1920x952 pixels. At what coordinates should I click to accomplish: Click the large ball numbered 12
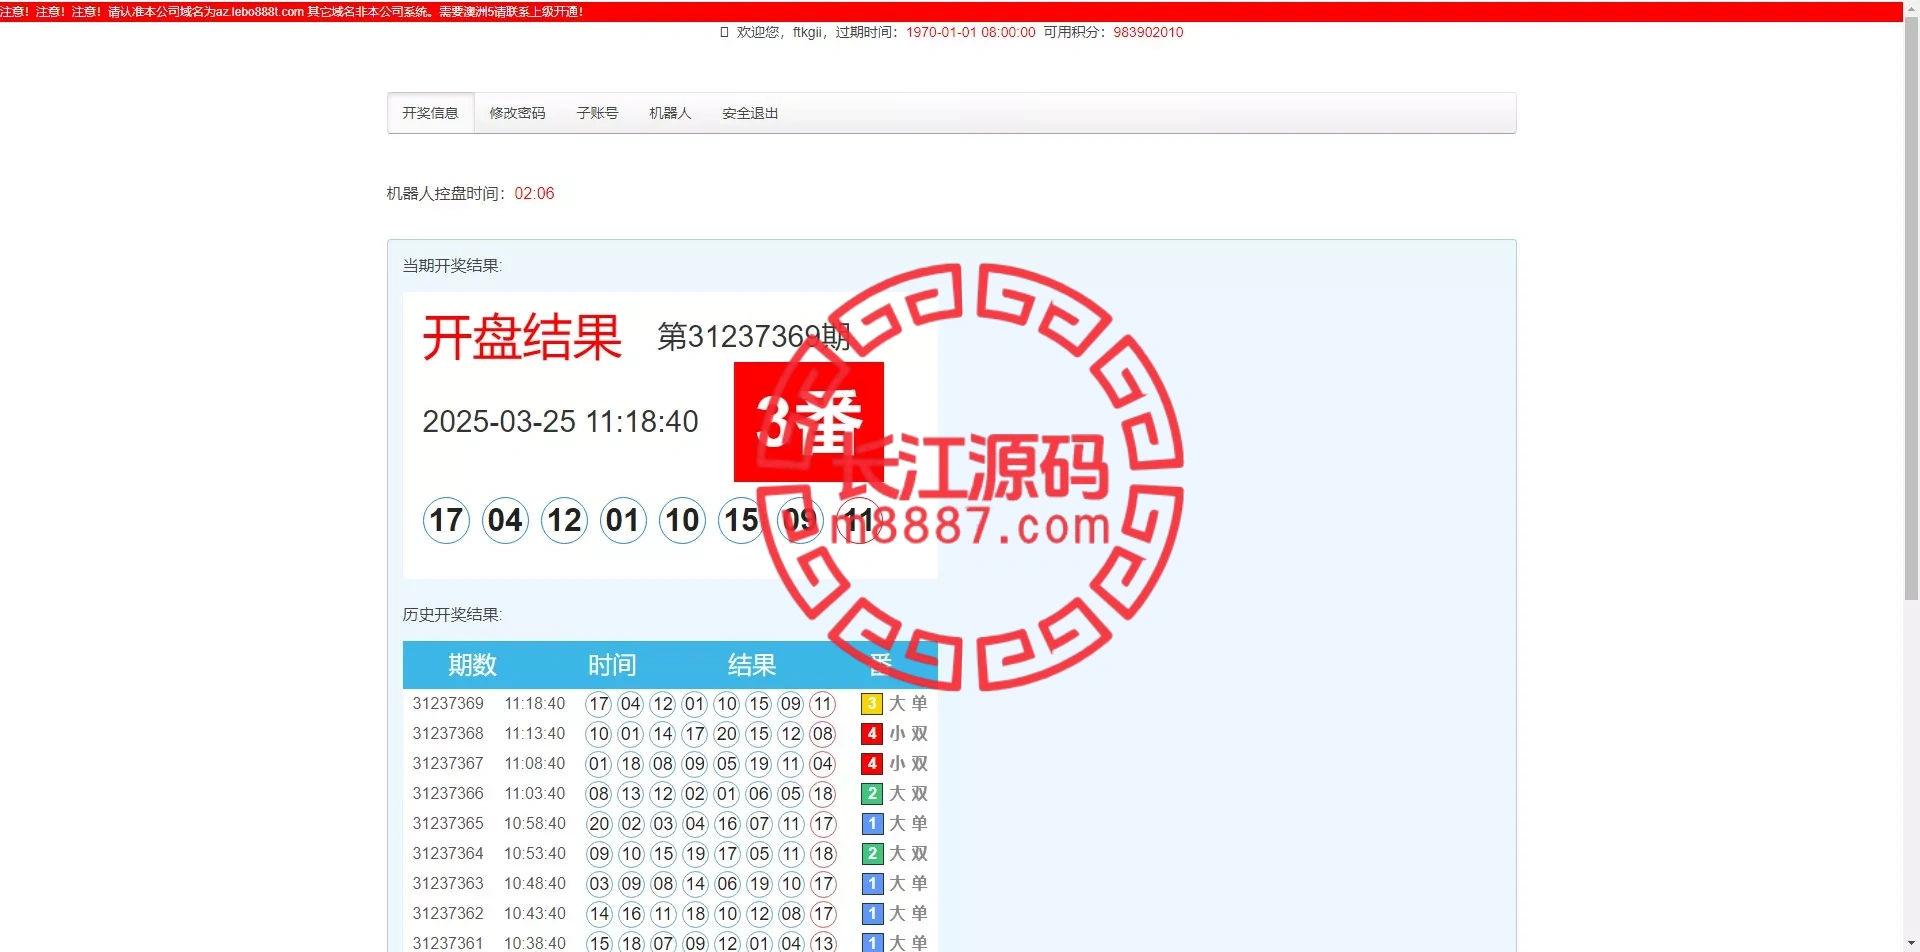tap(564, 520)
